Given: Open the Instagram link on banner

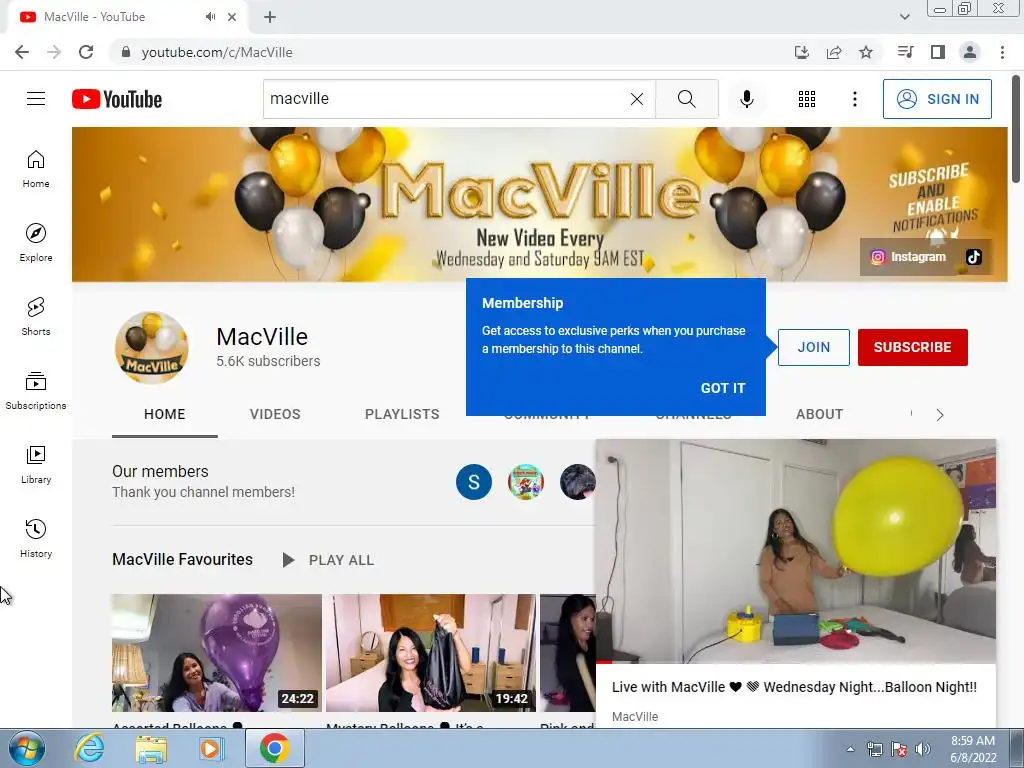Looking at the screenshot, I should pos(908,257).
